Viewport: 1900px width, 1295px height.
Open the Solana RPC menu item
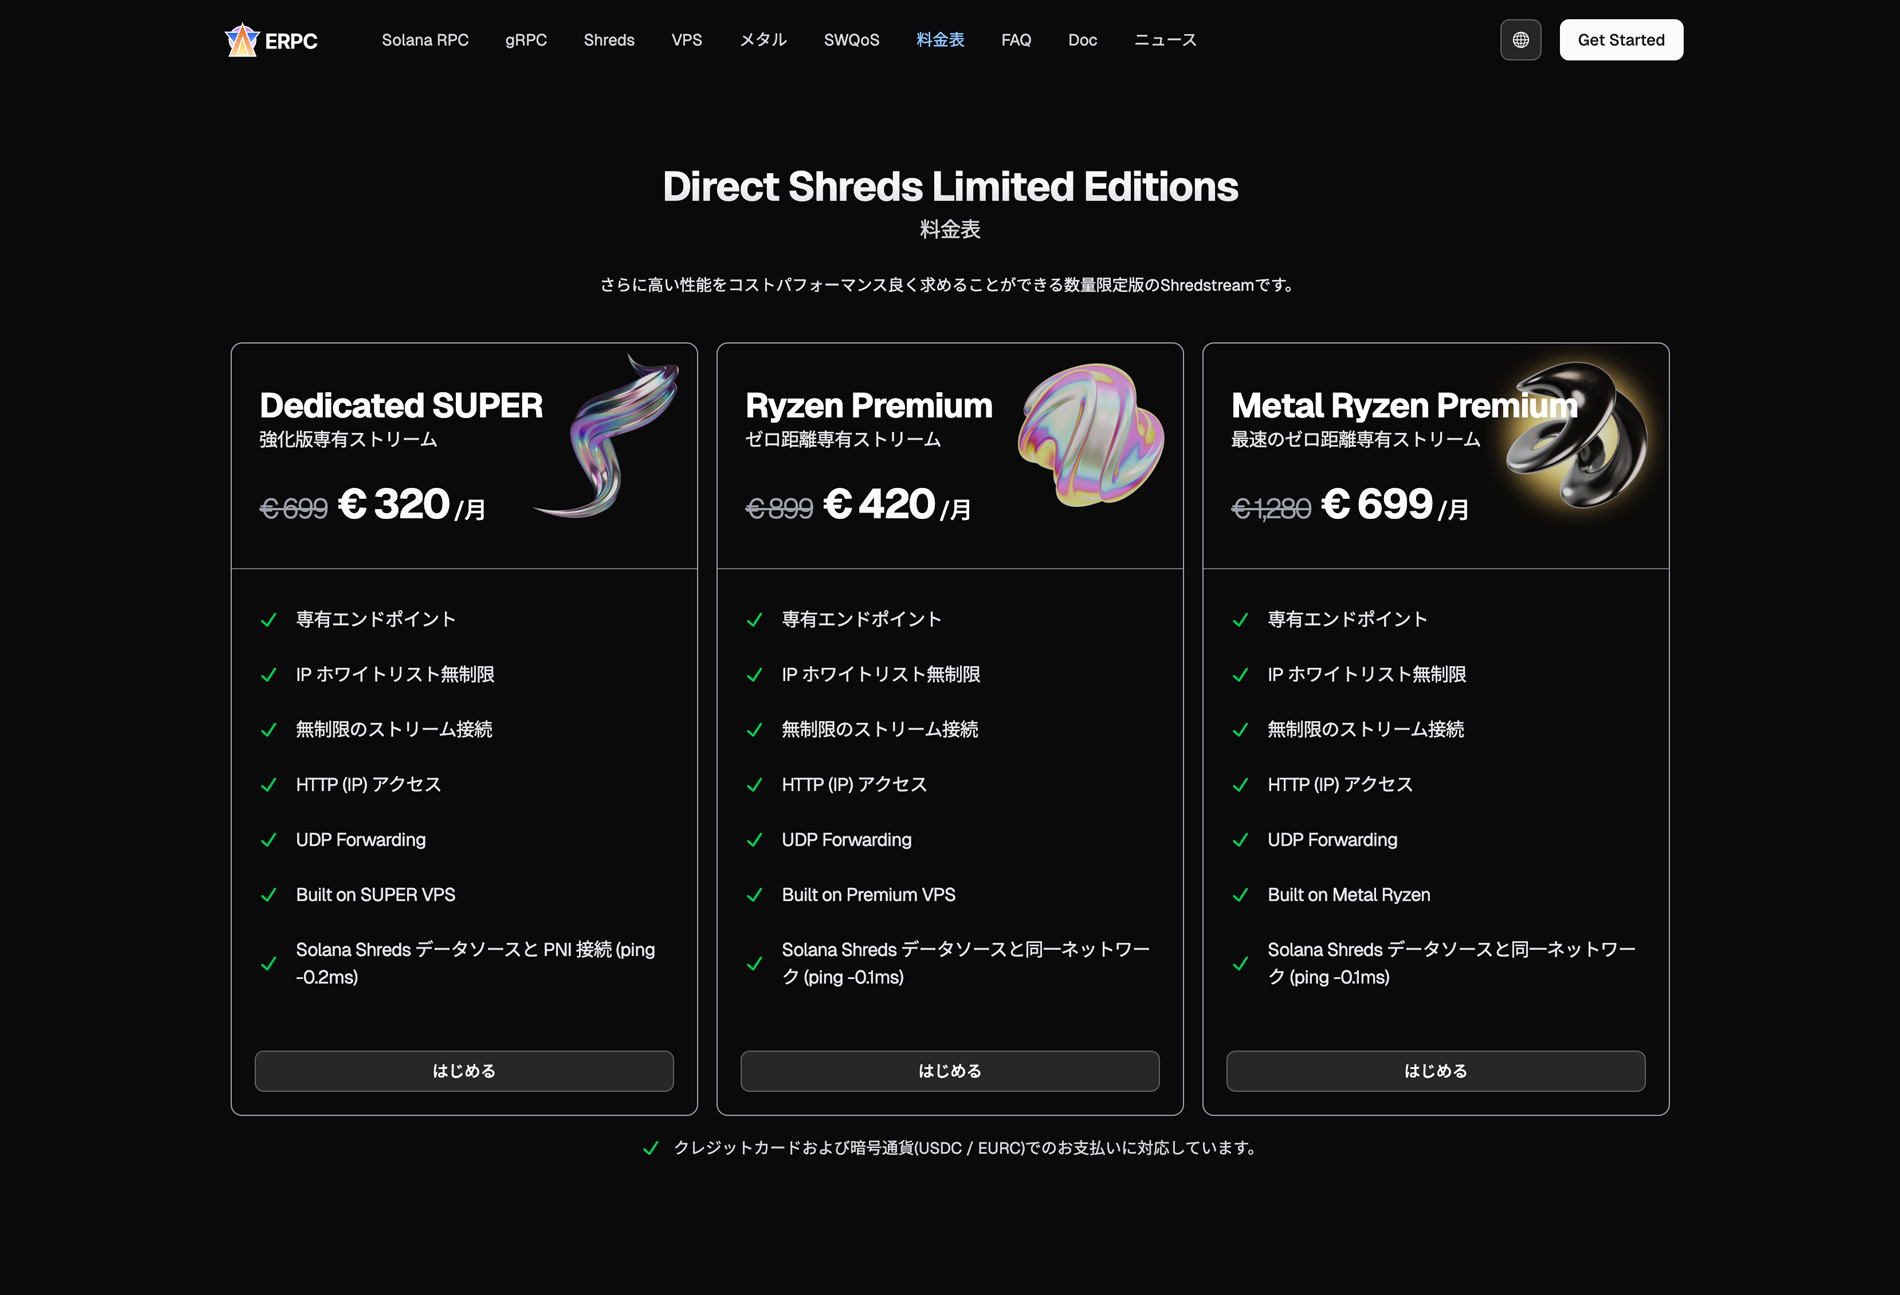[425, 40]
